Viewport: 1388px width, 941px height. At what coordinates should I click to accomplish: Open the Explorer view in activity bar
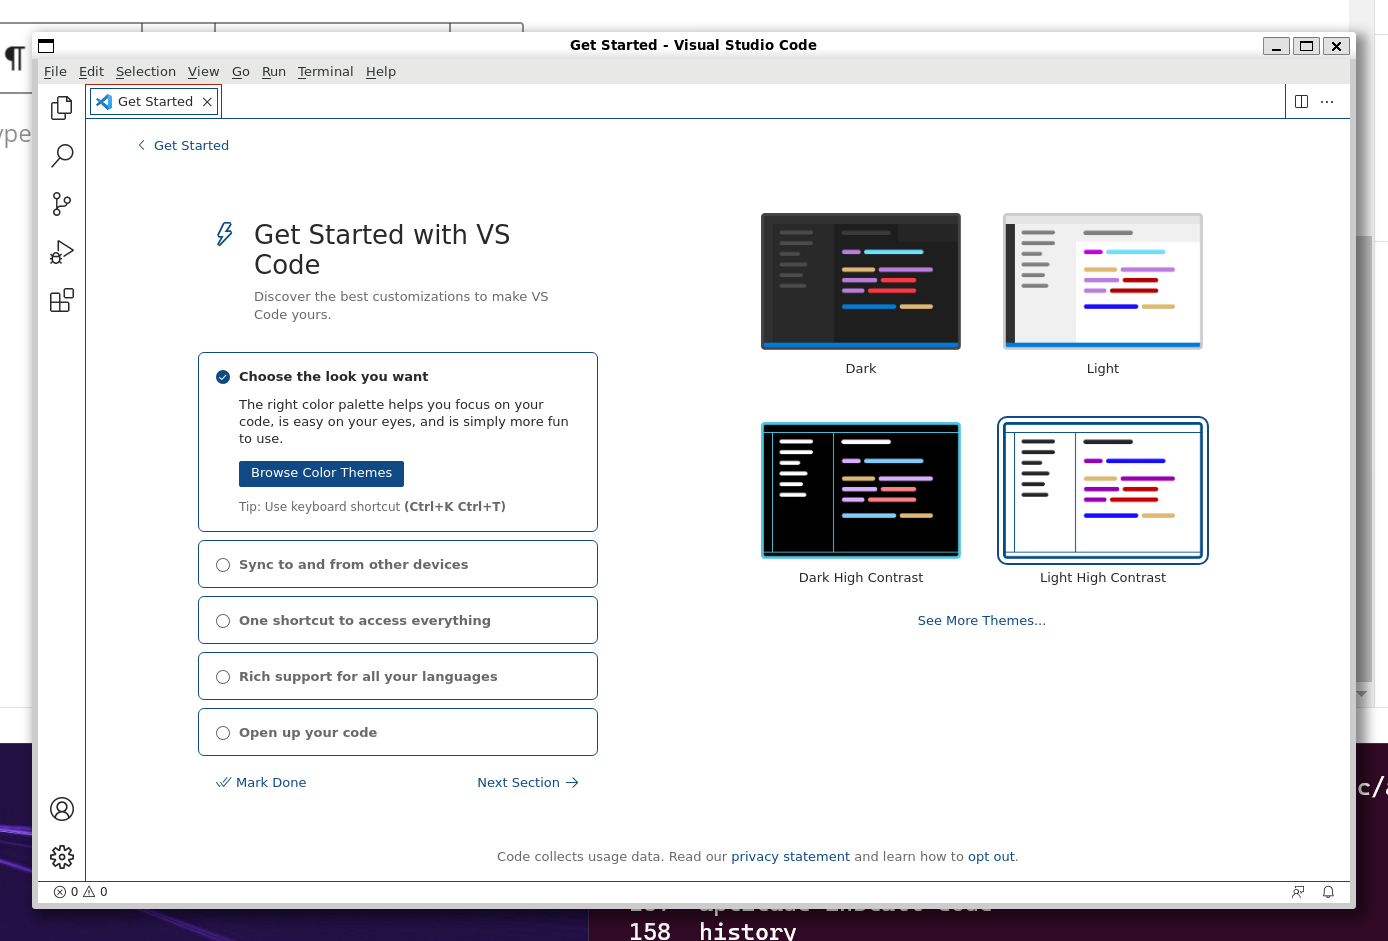[62, 108]
